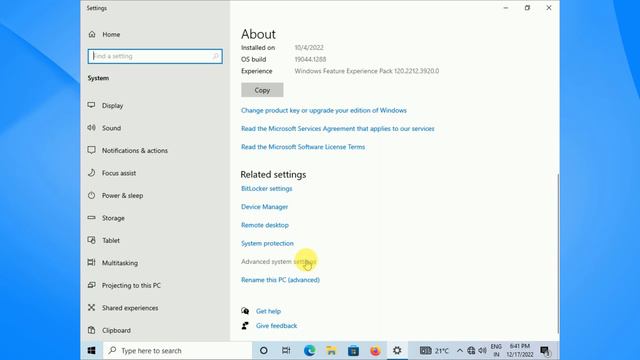Click the taskbar Type here to search box
Viewport: 640px width, 360px height.
click(178, 351)
